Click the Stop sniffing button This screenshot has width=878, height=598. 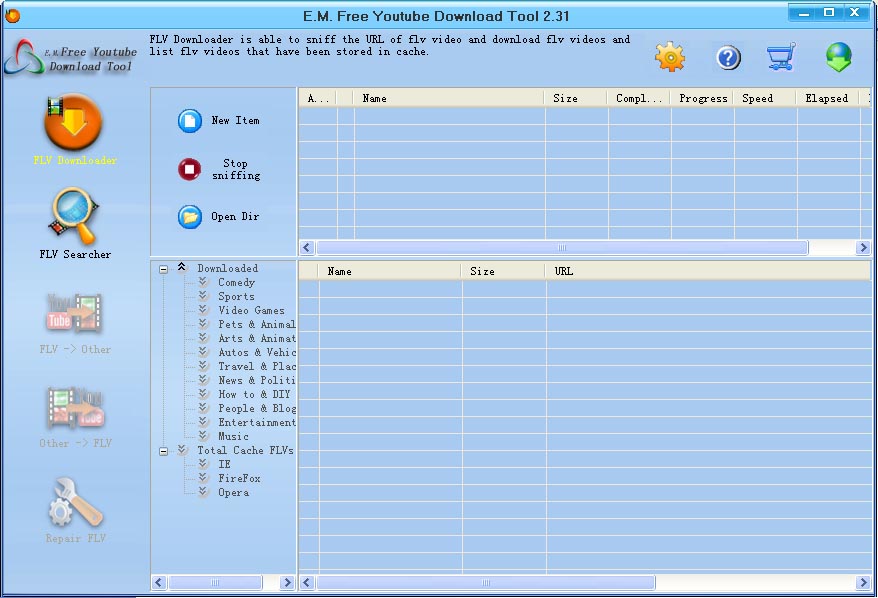click(x=215, y=170)
